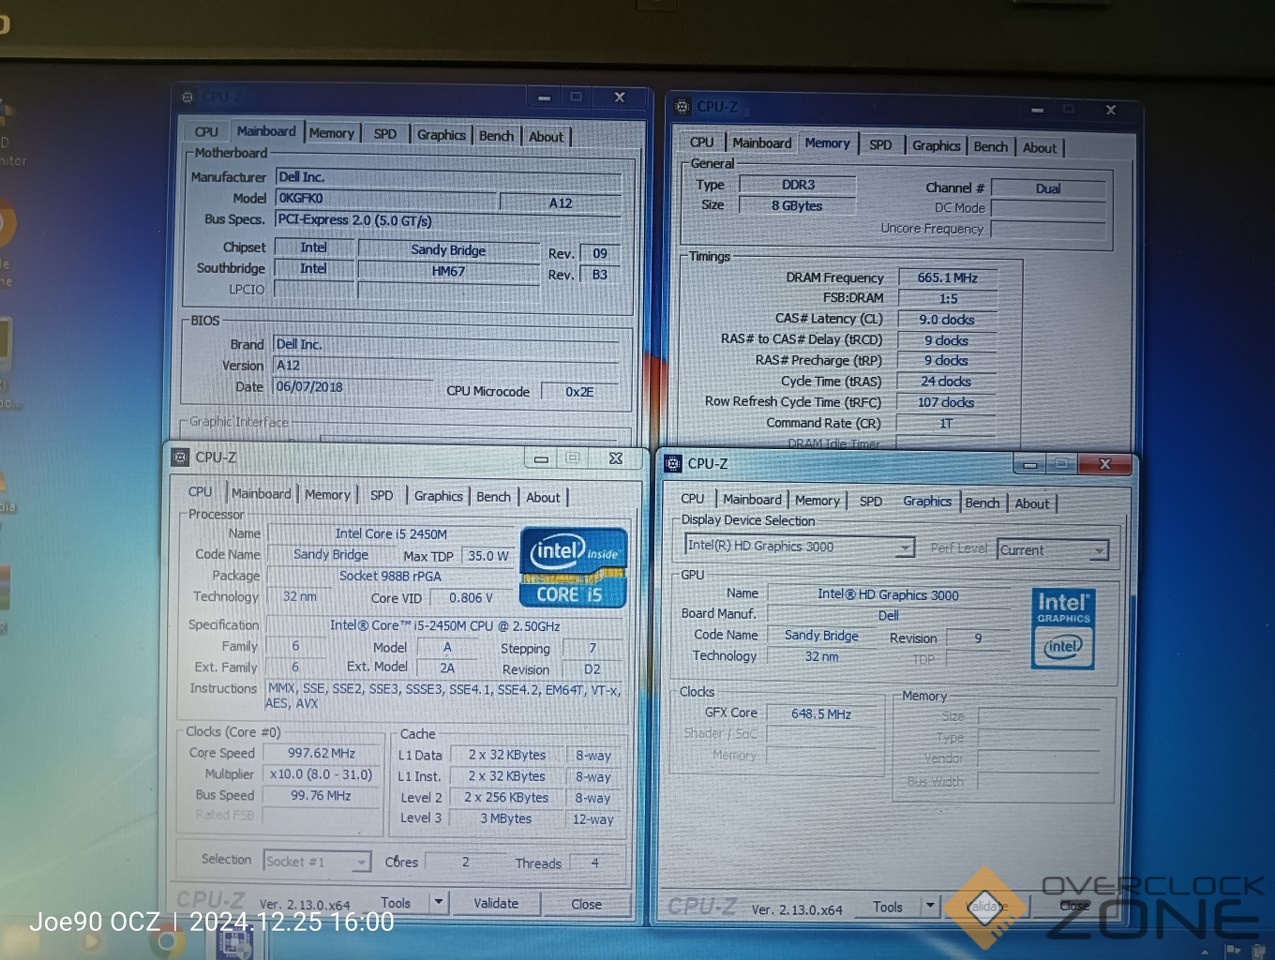1275x960 pixels.
Task: Switch to the Memory tab in the Graphics window
Action: click(x=817, y=500)
